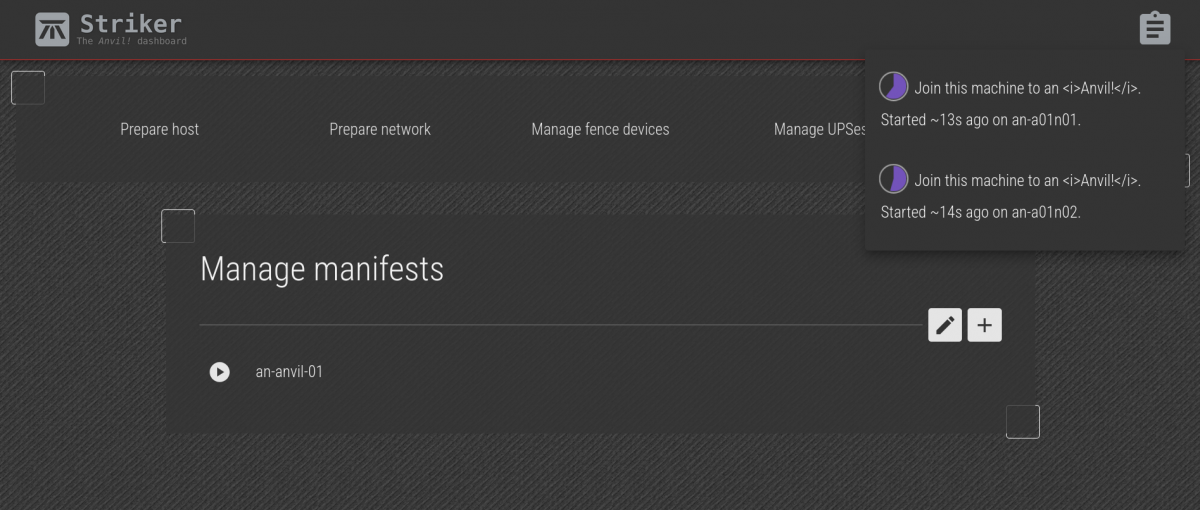Screen dimensions: 1200x510
Task: Switch to the Prepare host tab
Action: [159, 129]
